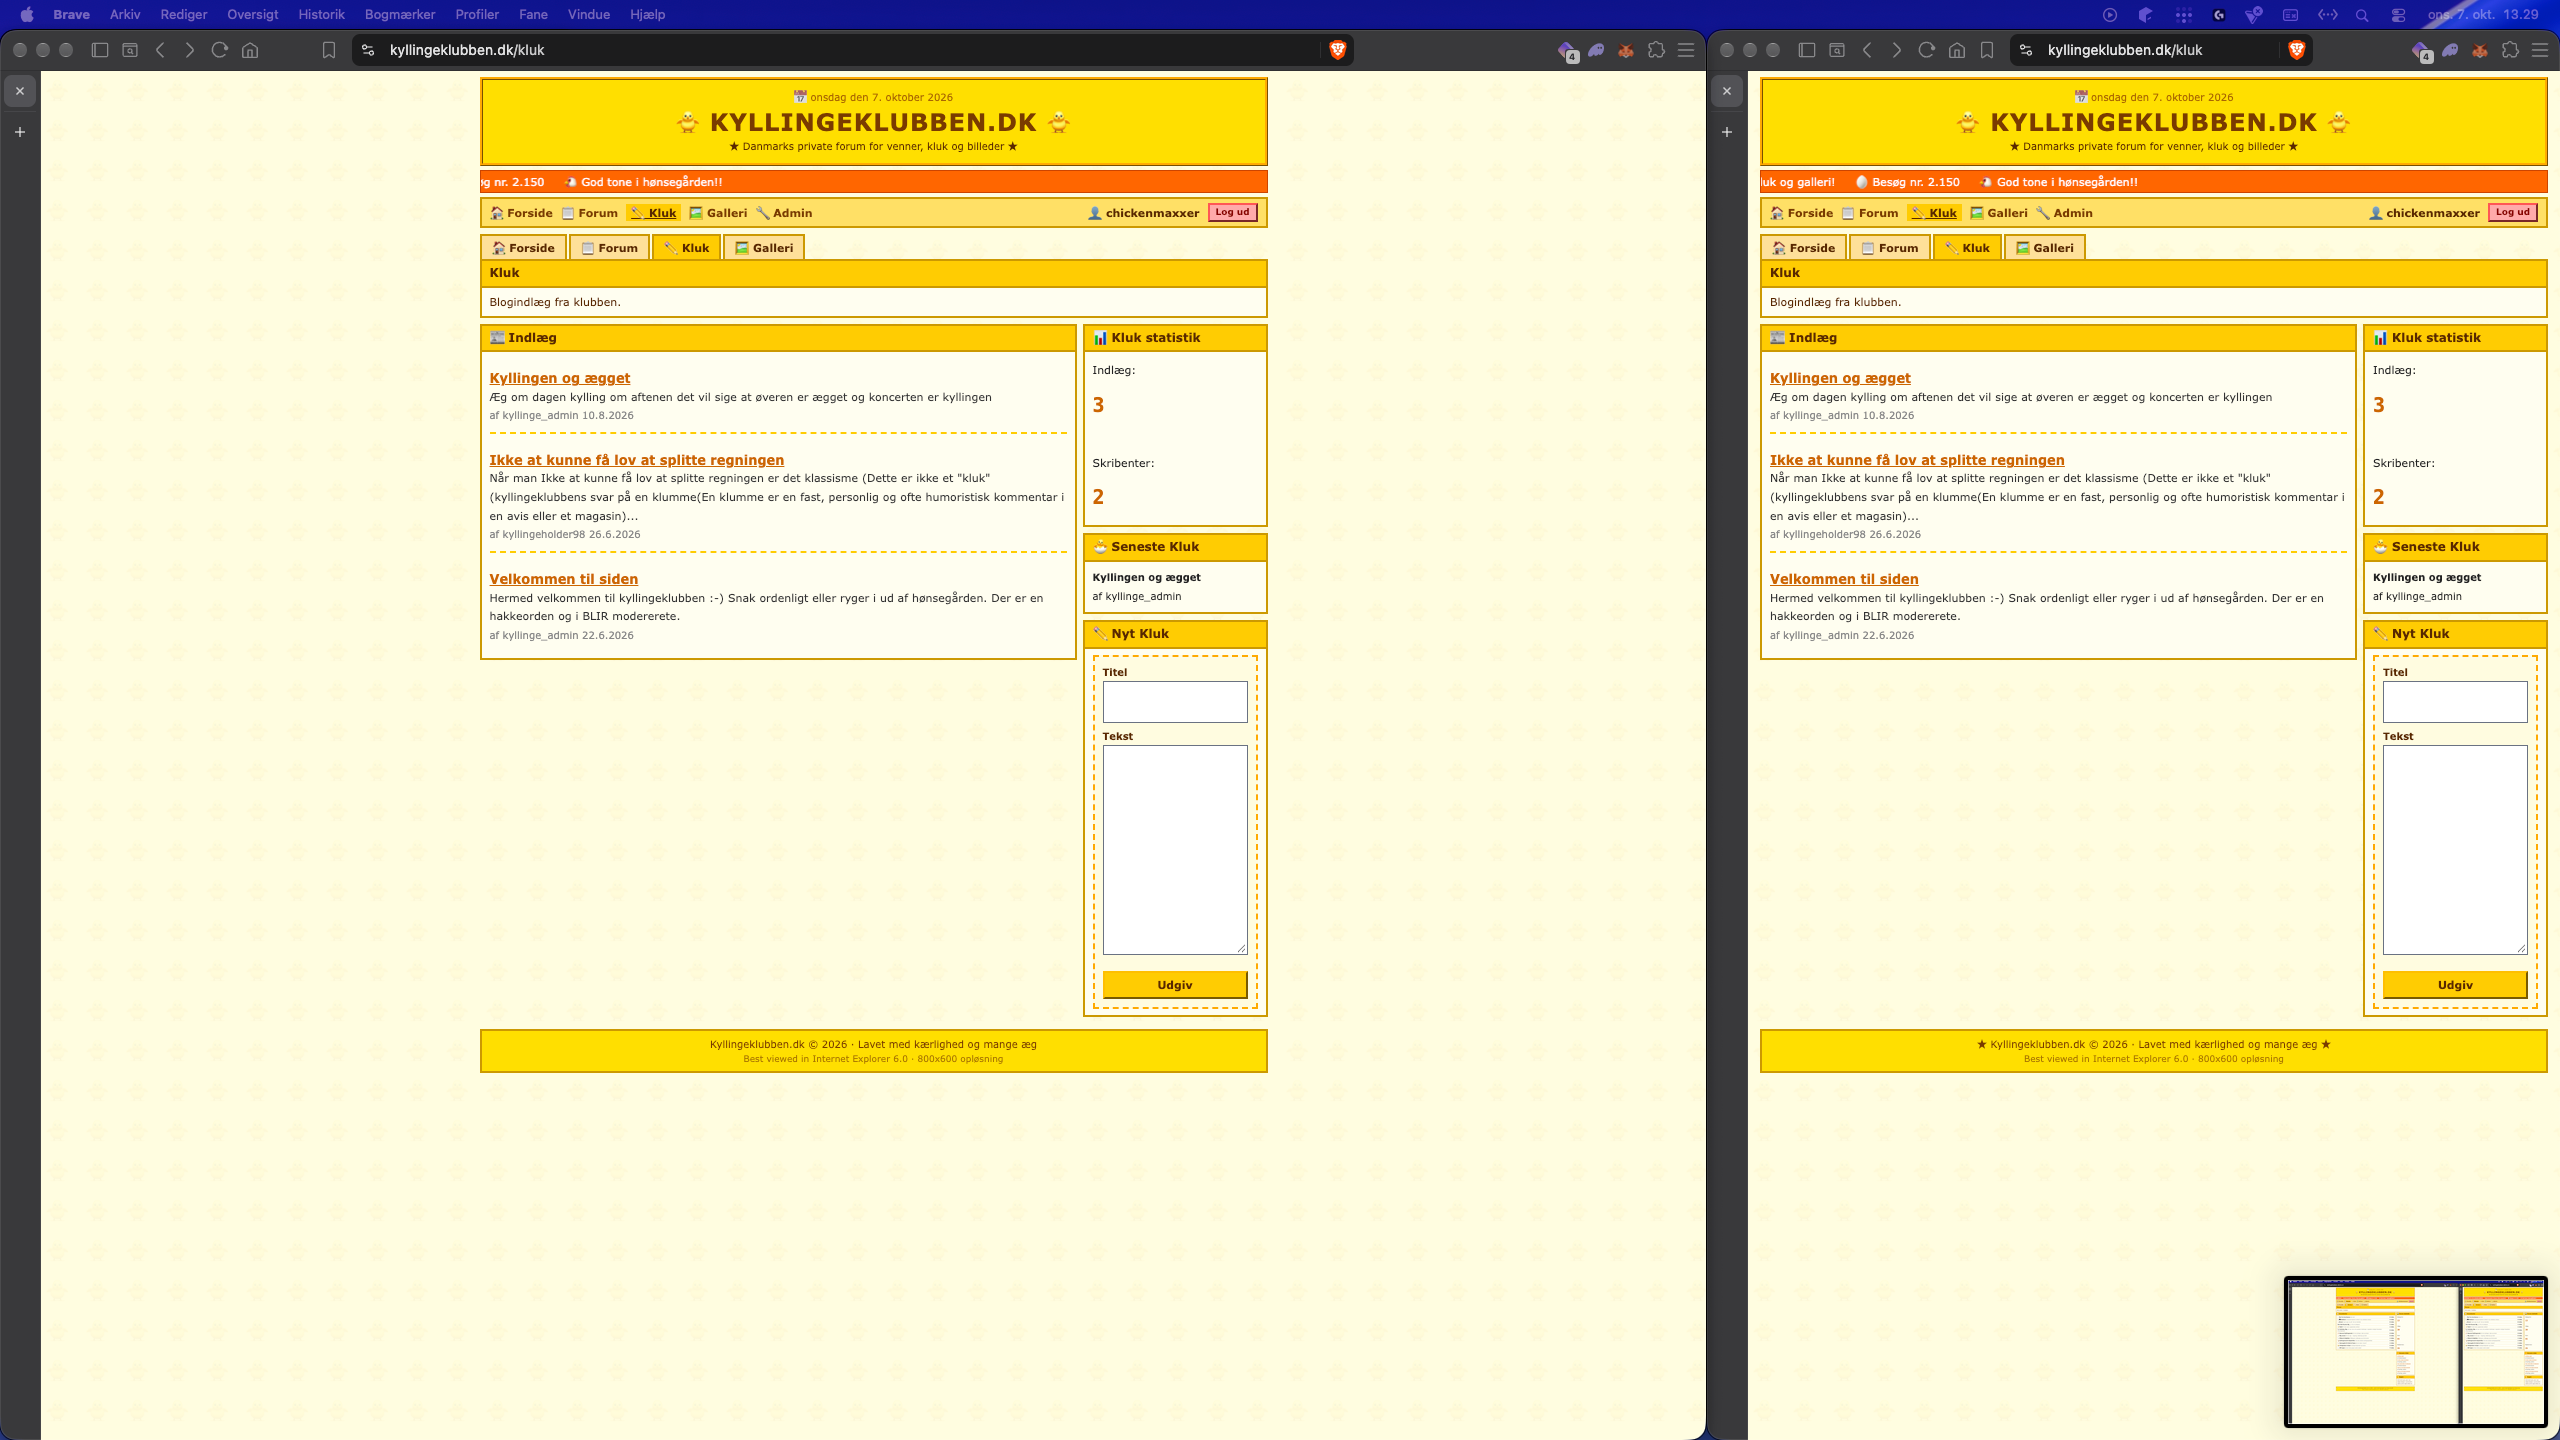View site information icon in left address bar
The image size is (2560, 1440).
(368, 50)
